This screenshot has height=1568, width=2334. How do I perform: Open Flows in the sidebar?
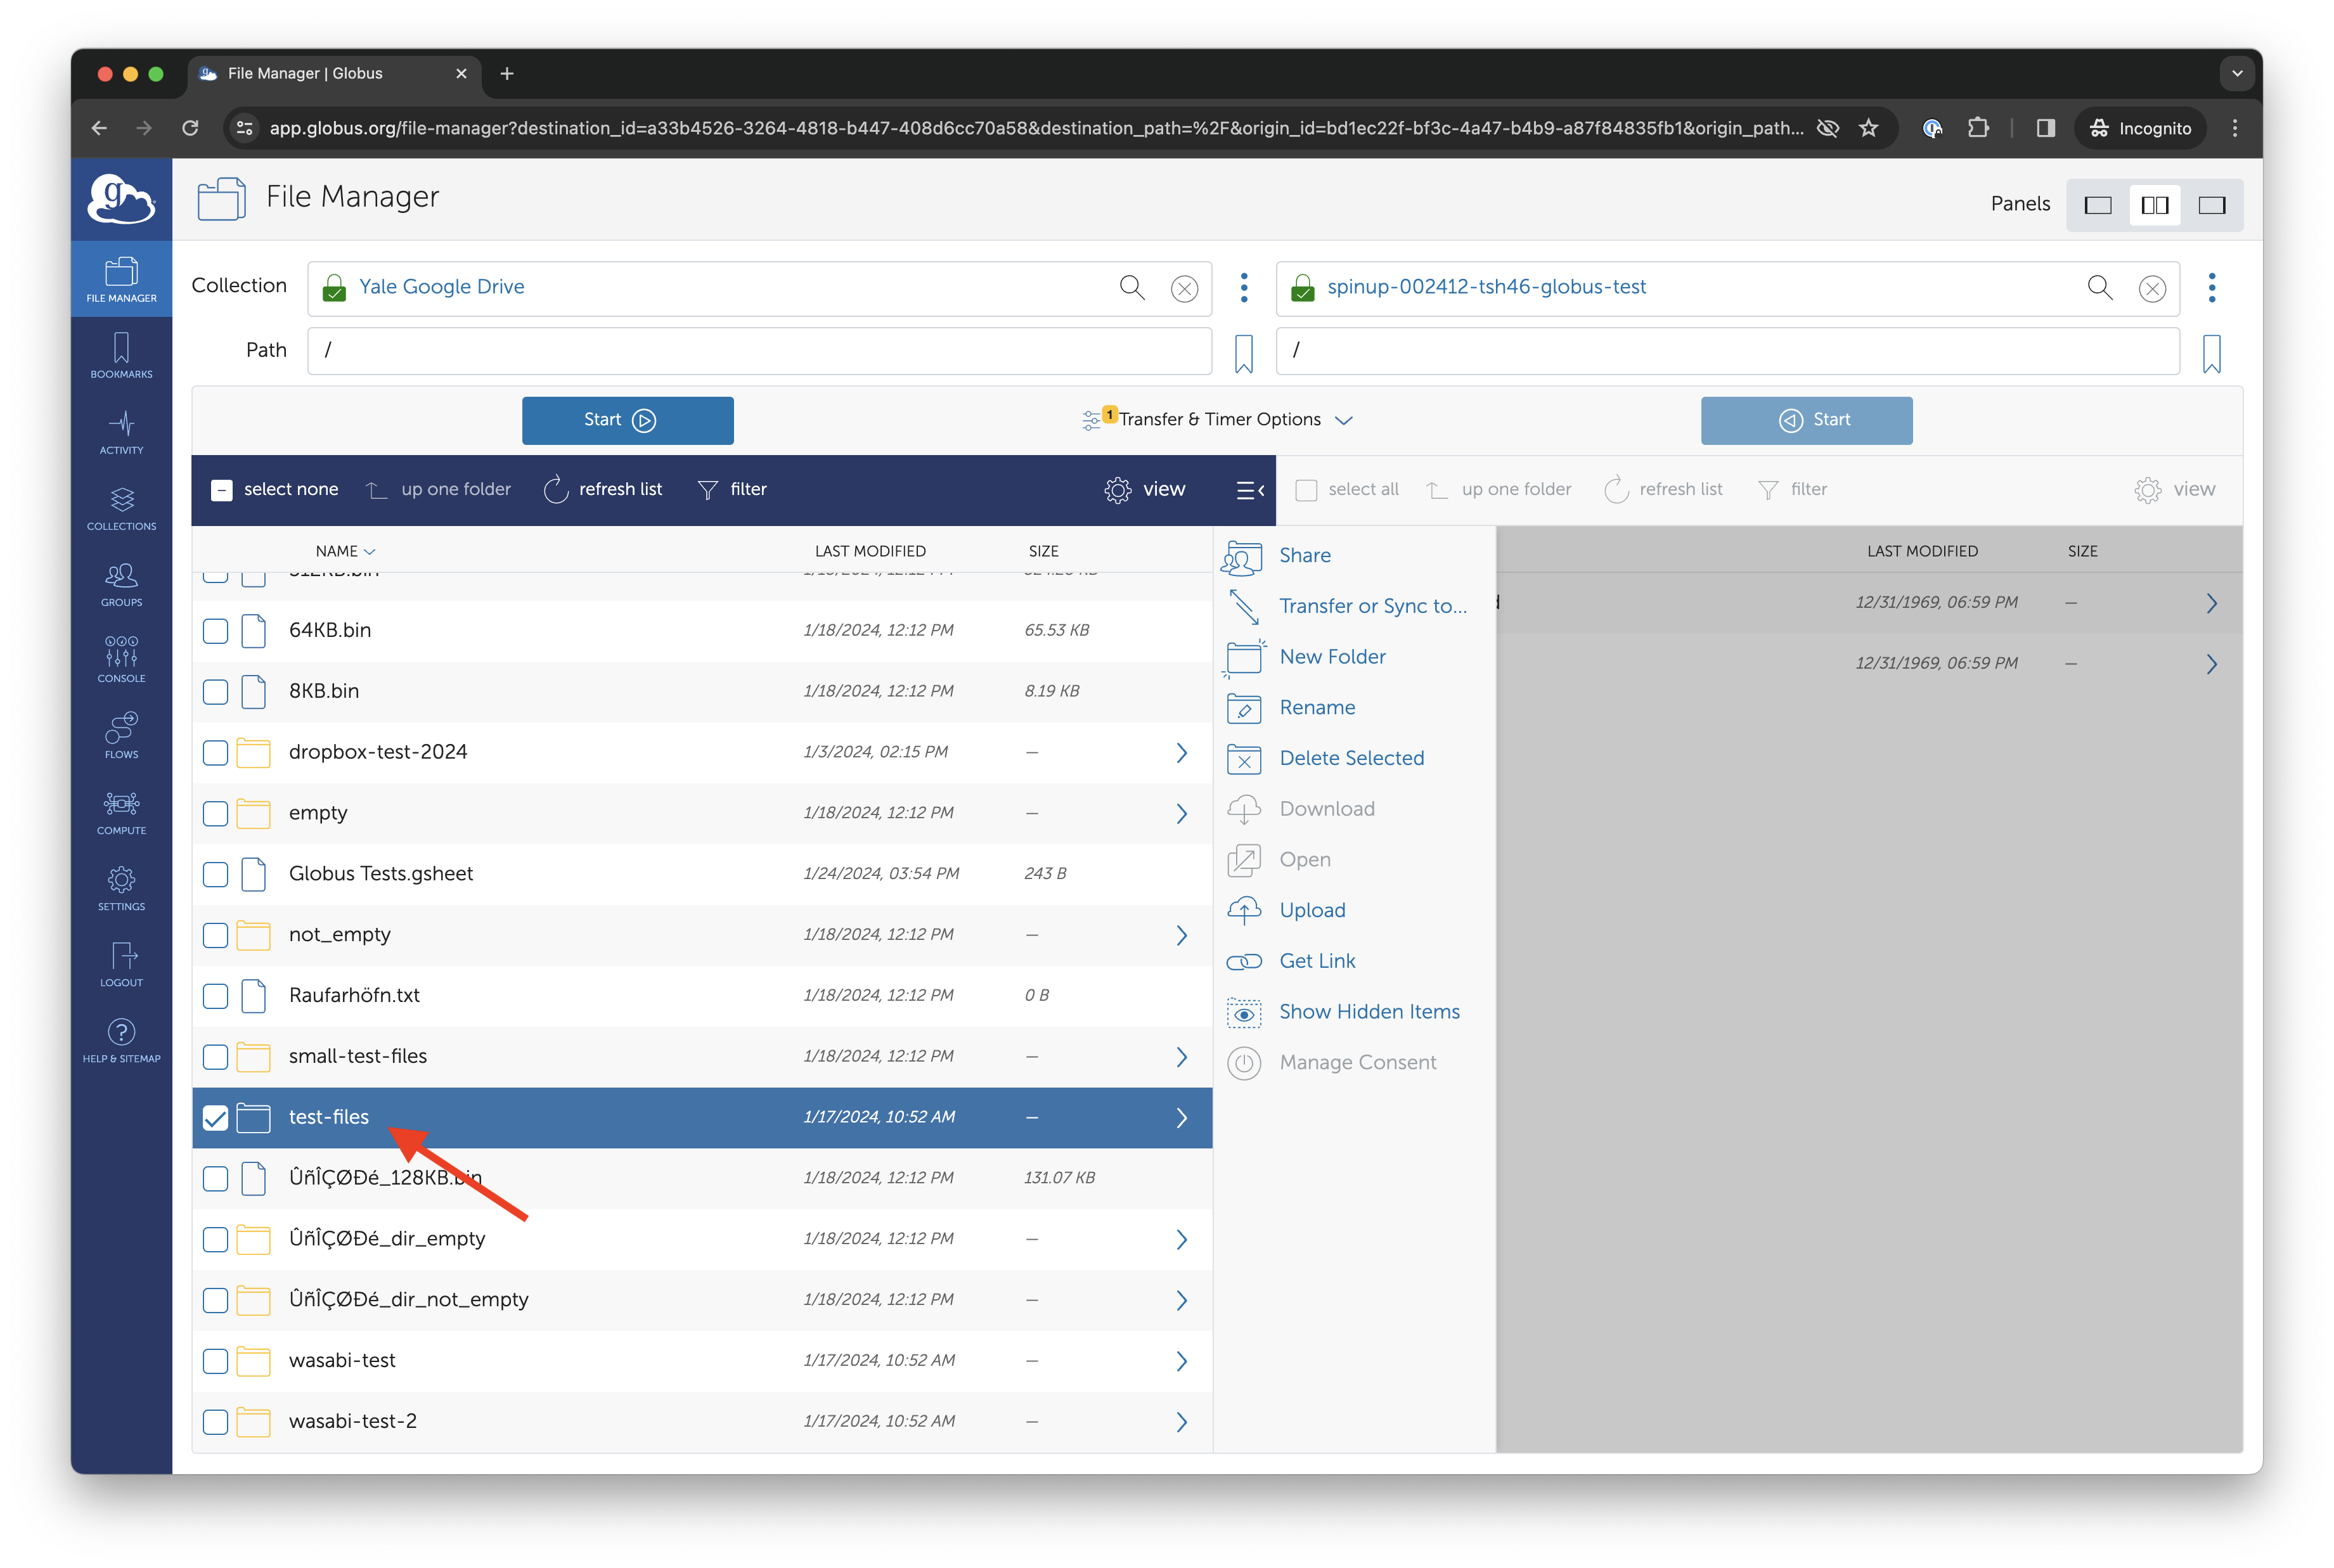121,736
